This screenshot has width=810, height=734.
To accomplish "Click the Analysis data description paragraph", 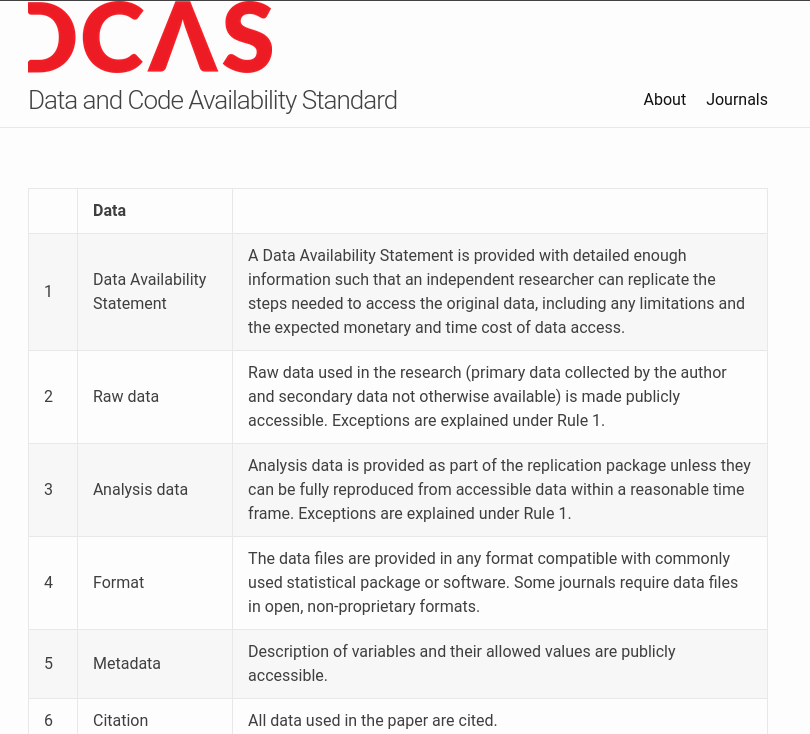I will pos(499,489).
